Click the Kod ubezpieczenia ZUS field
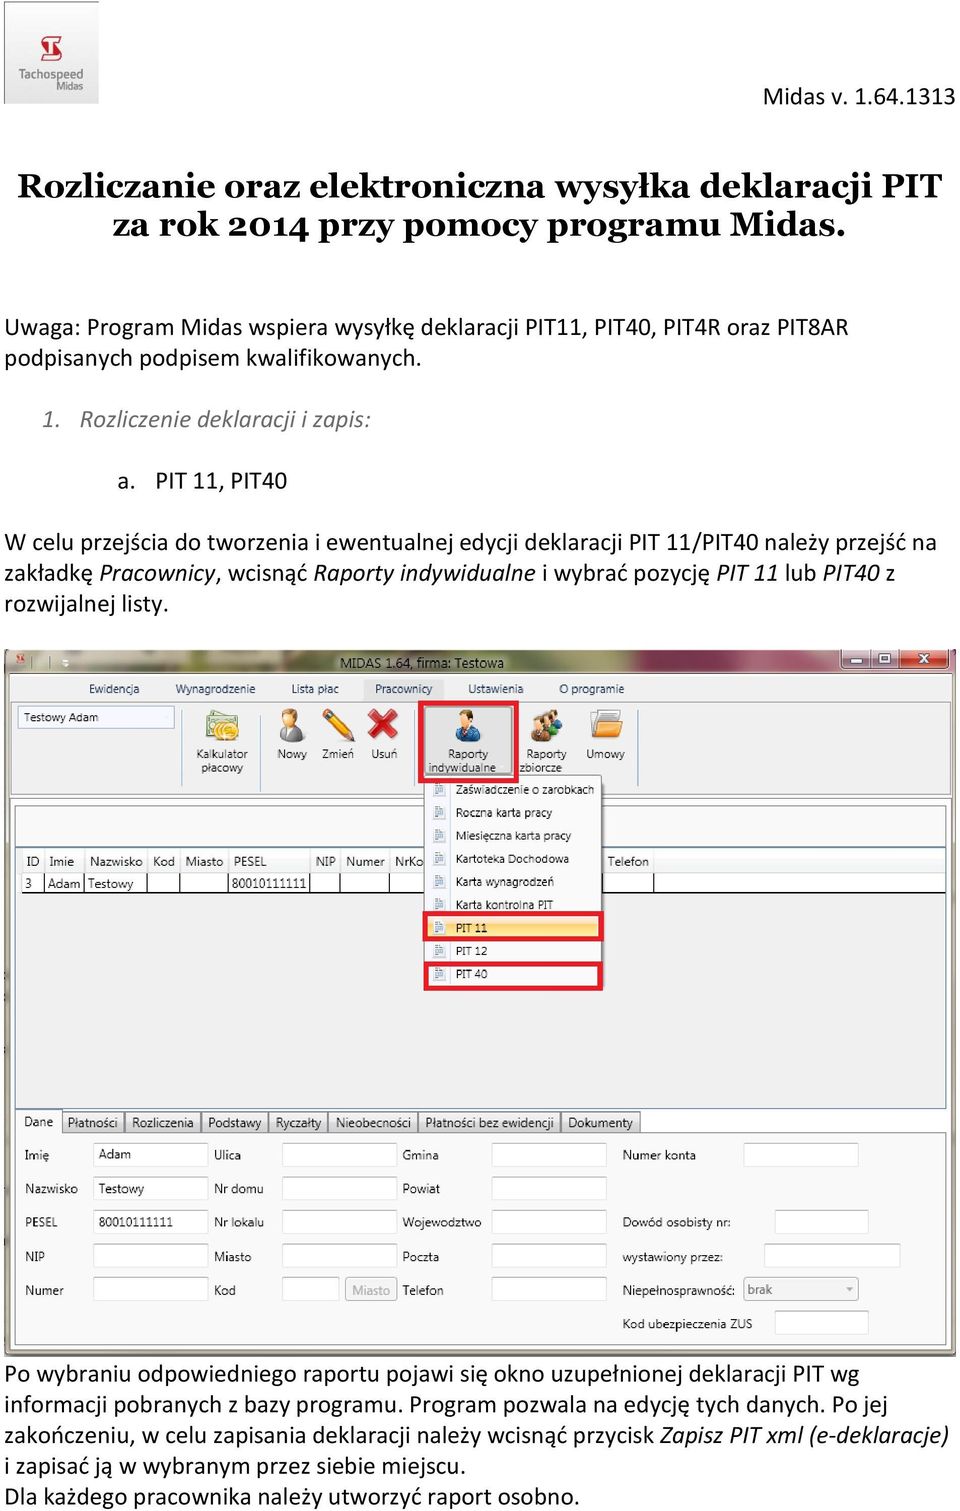 (x=821, y=1323)
